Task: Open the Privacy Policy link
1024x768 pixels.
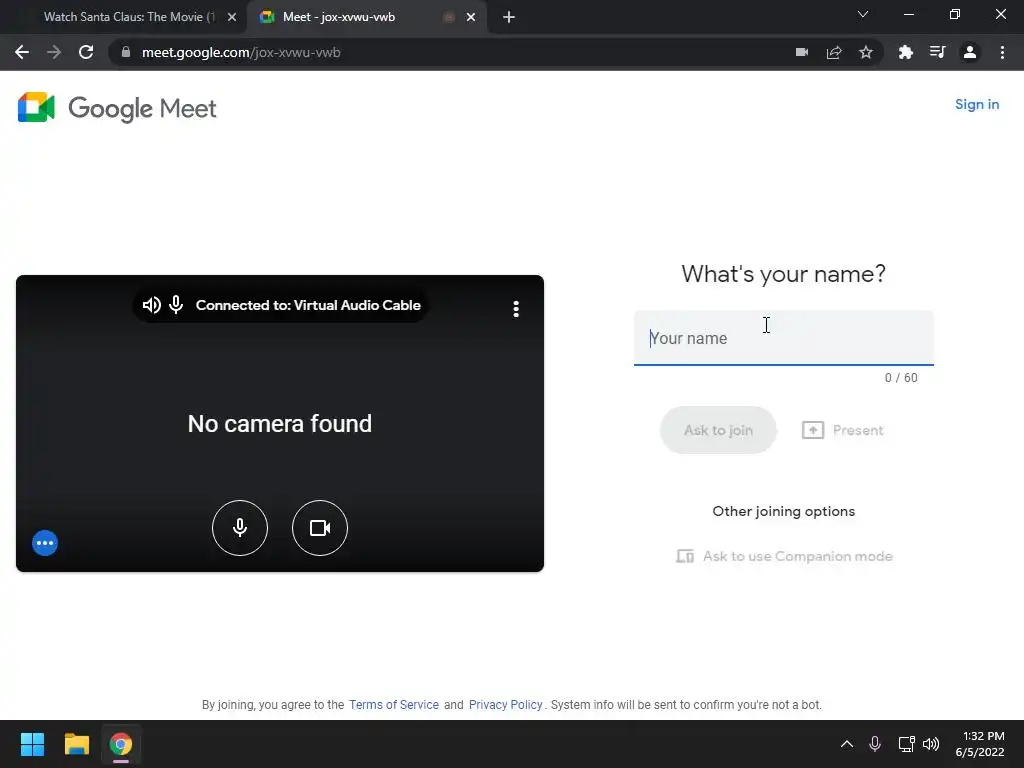Action: click(x=505, y=705)
